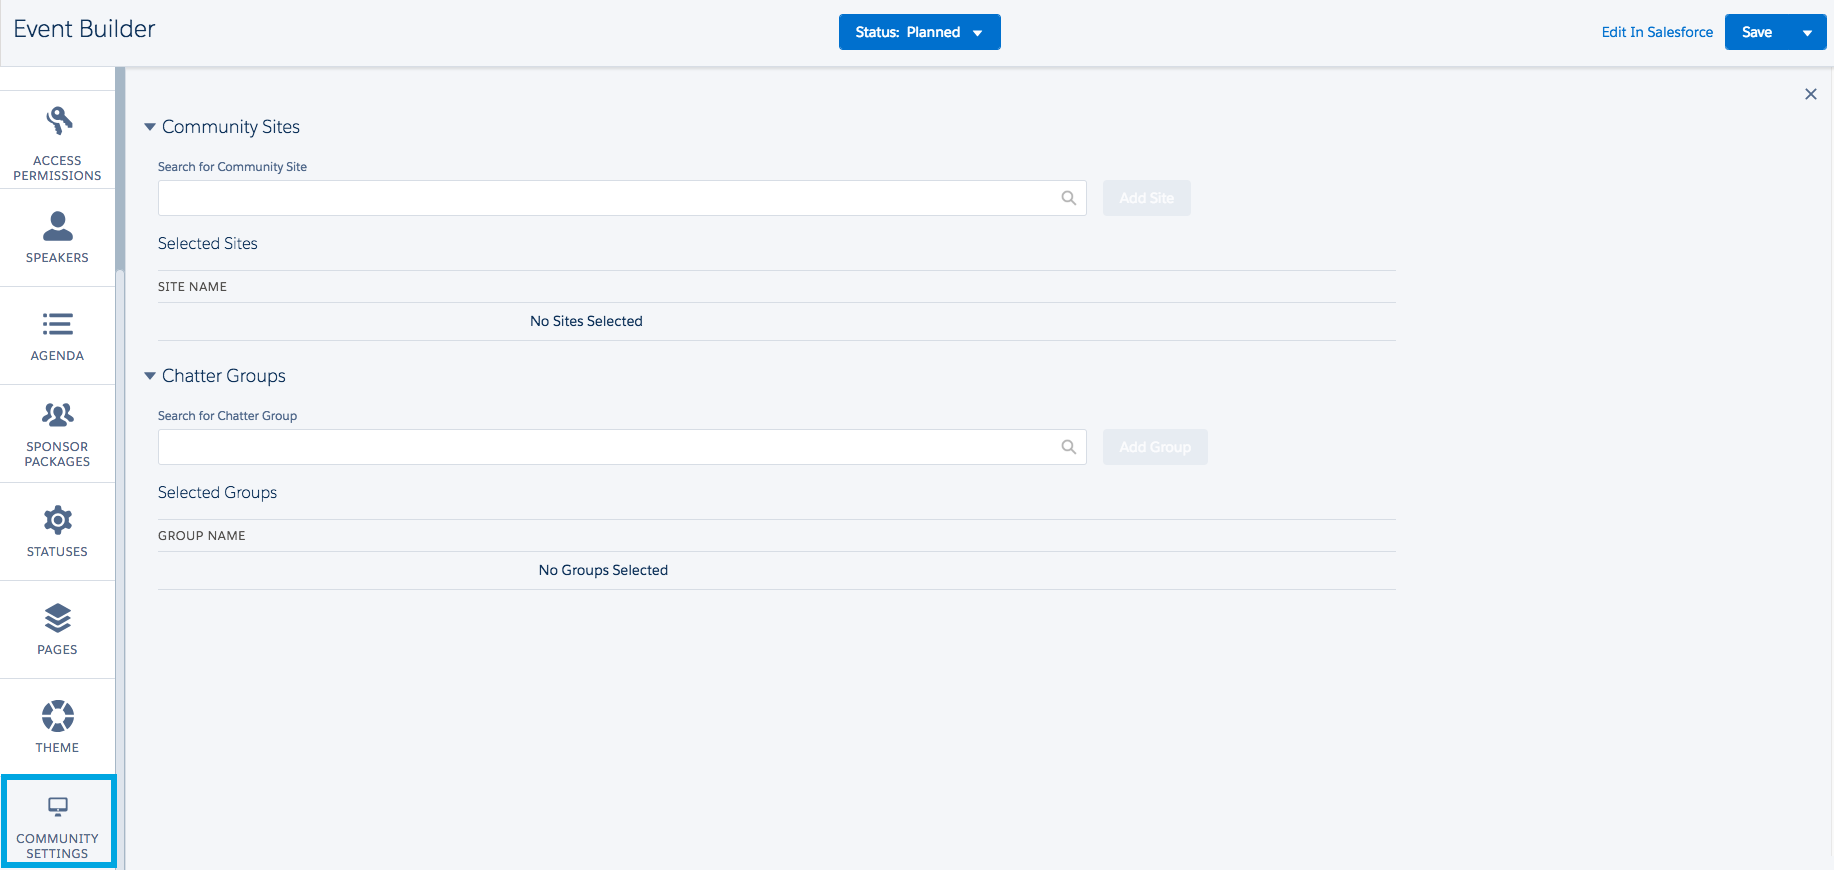Open the Status: Planned dropdown
The width and height of the screenshot is (1834, 870).
tap(919, 32)
